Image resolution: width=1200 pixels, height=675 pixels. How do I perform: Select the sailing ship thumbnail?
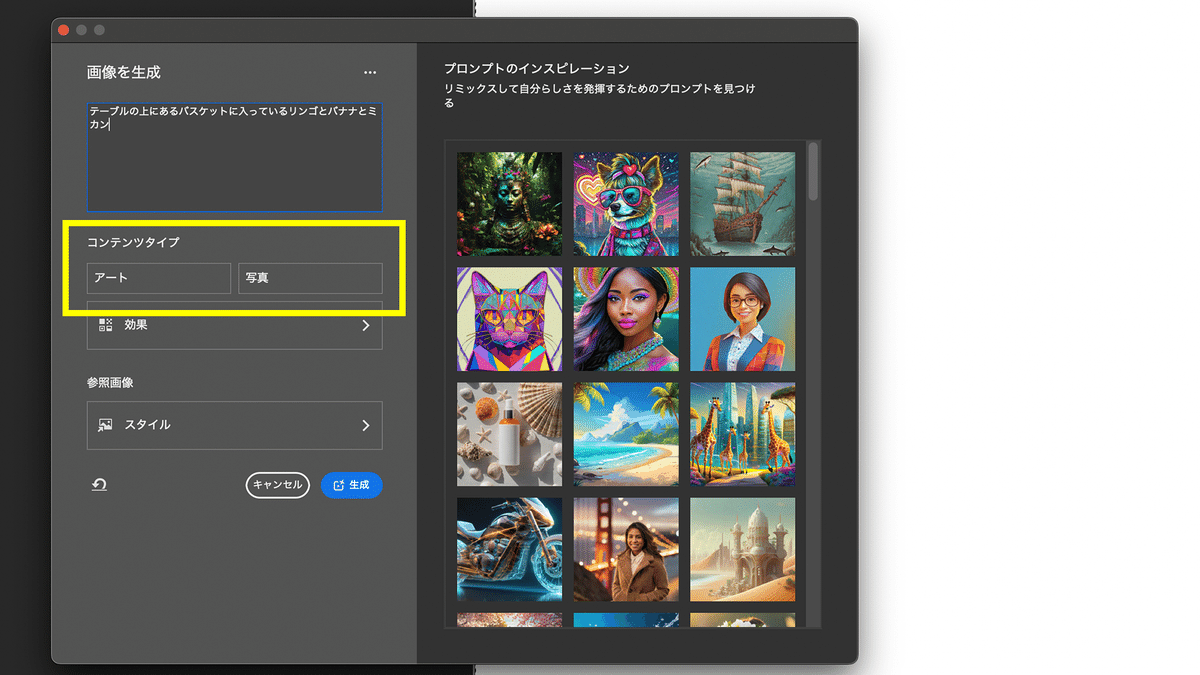743,204
